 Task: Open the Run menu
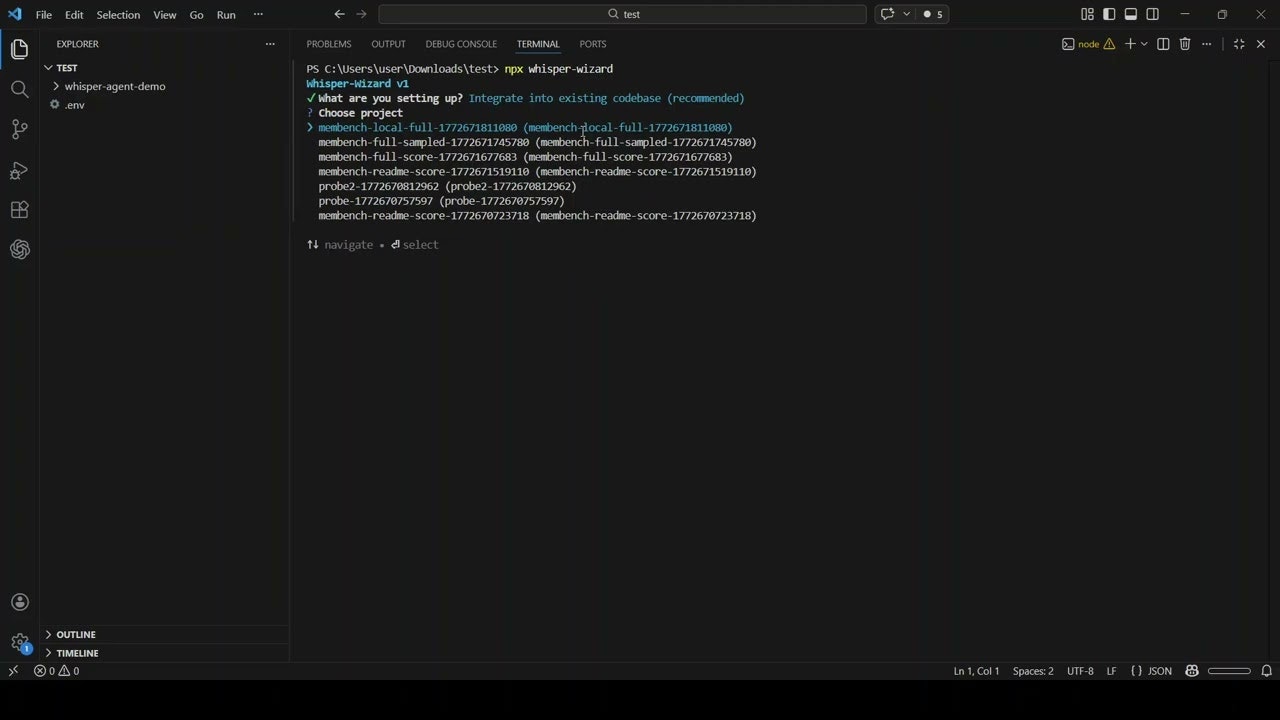click(226, 15)
